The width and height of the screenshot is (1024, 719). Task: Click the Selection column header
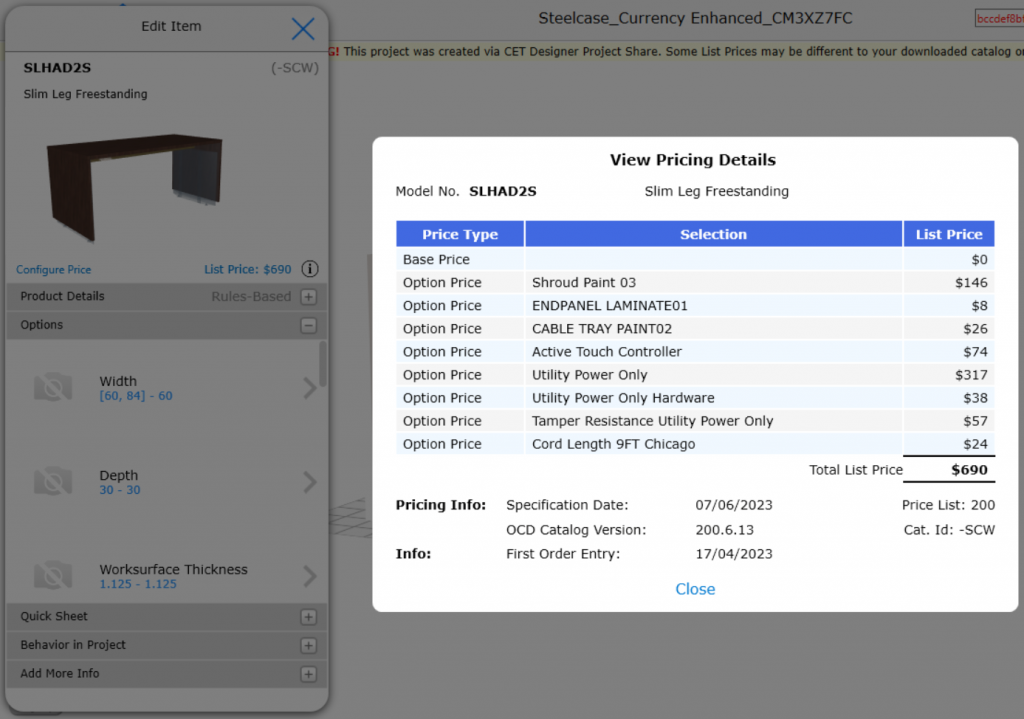click(x=713, y=234)
